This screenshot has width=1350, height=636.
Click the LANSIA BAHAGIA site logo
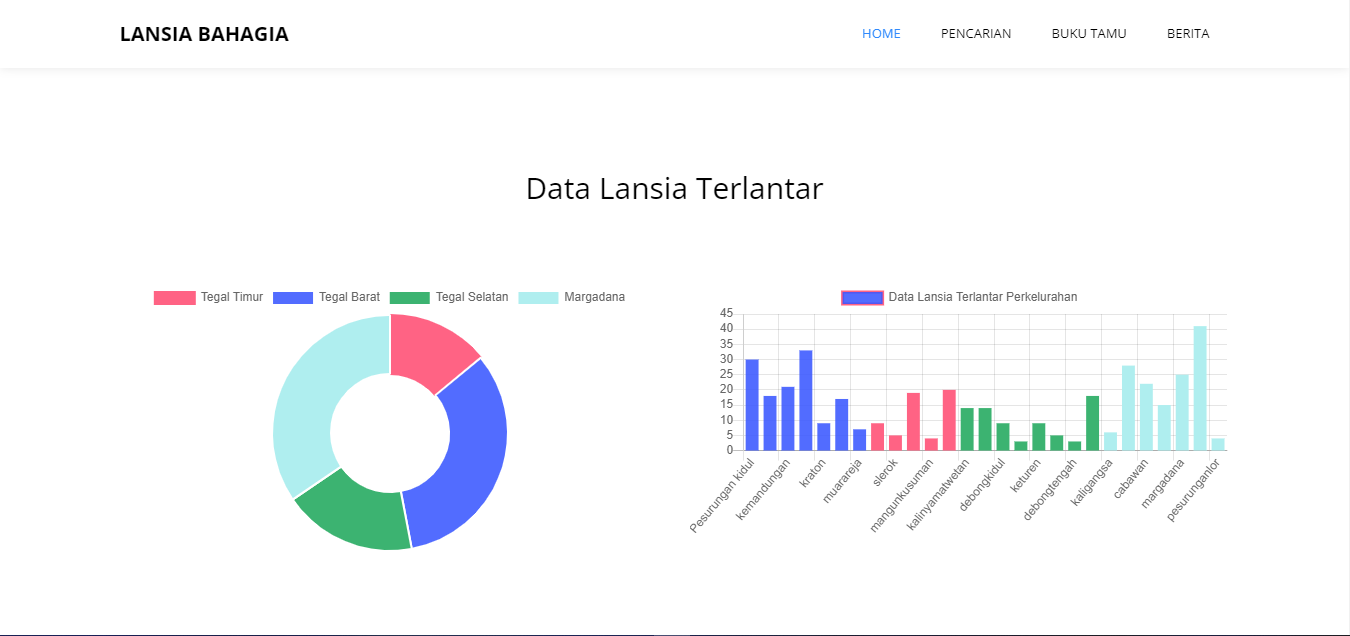[204, 34]
